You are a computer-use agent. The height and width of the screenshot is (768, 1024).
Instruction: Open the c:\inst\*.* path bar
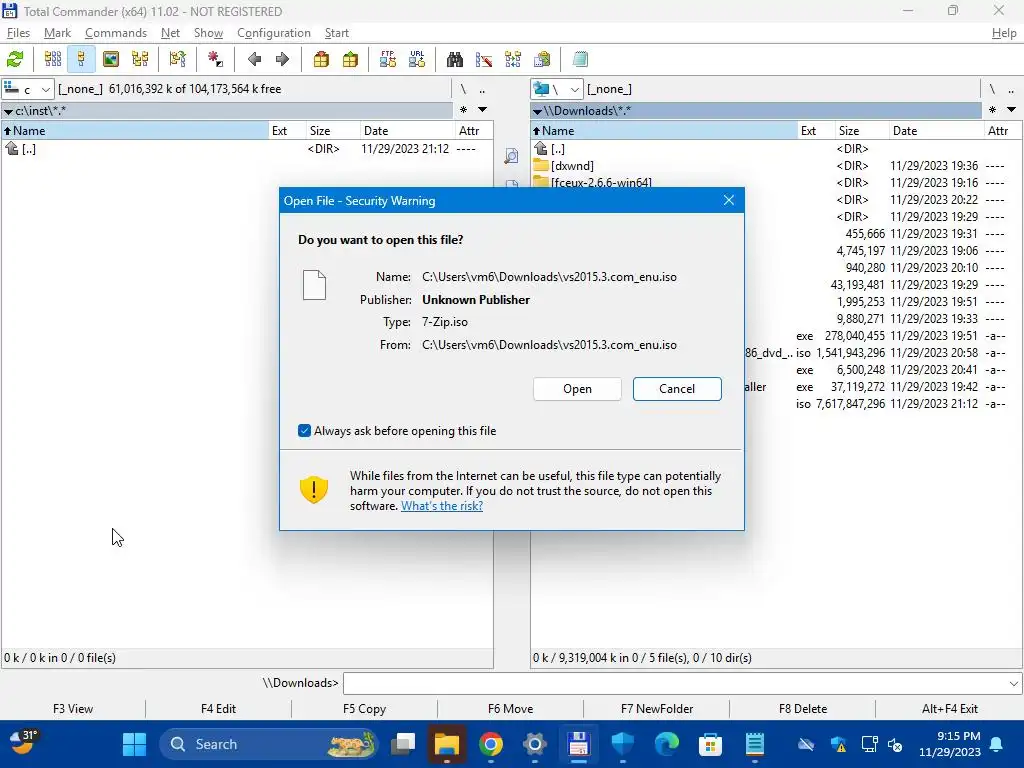227,110
